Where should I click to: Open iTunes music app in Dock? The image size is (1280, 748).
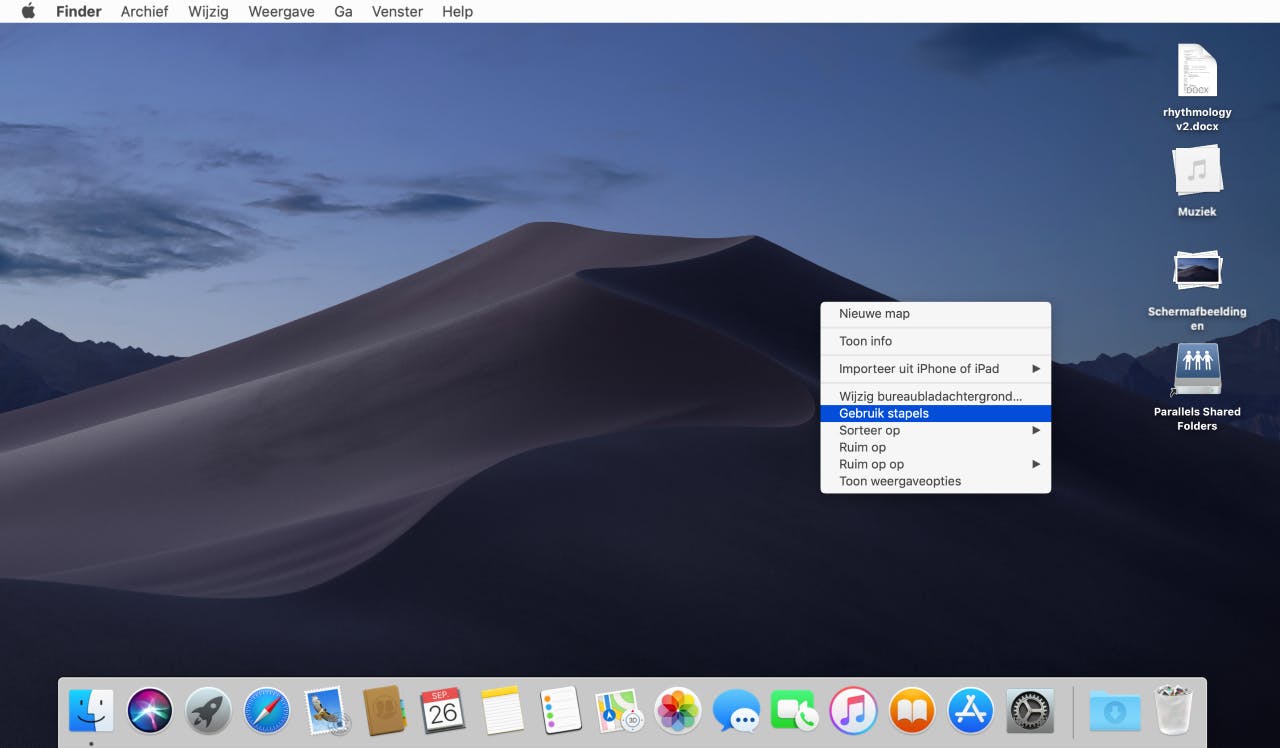[x=854, y=711]
